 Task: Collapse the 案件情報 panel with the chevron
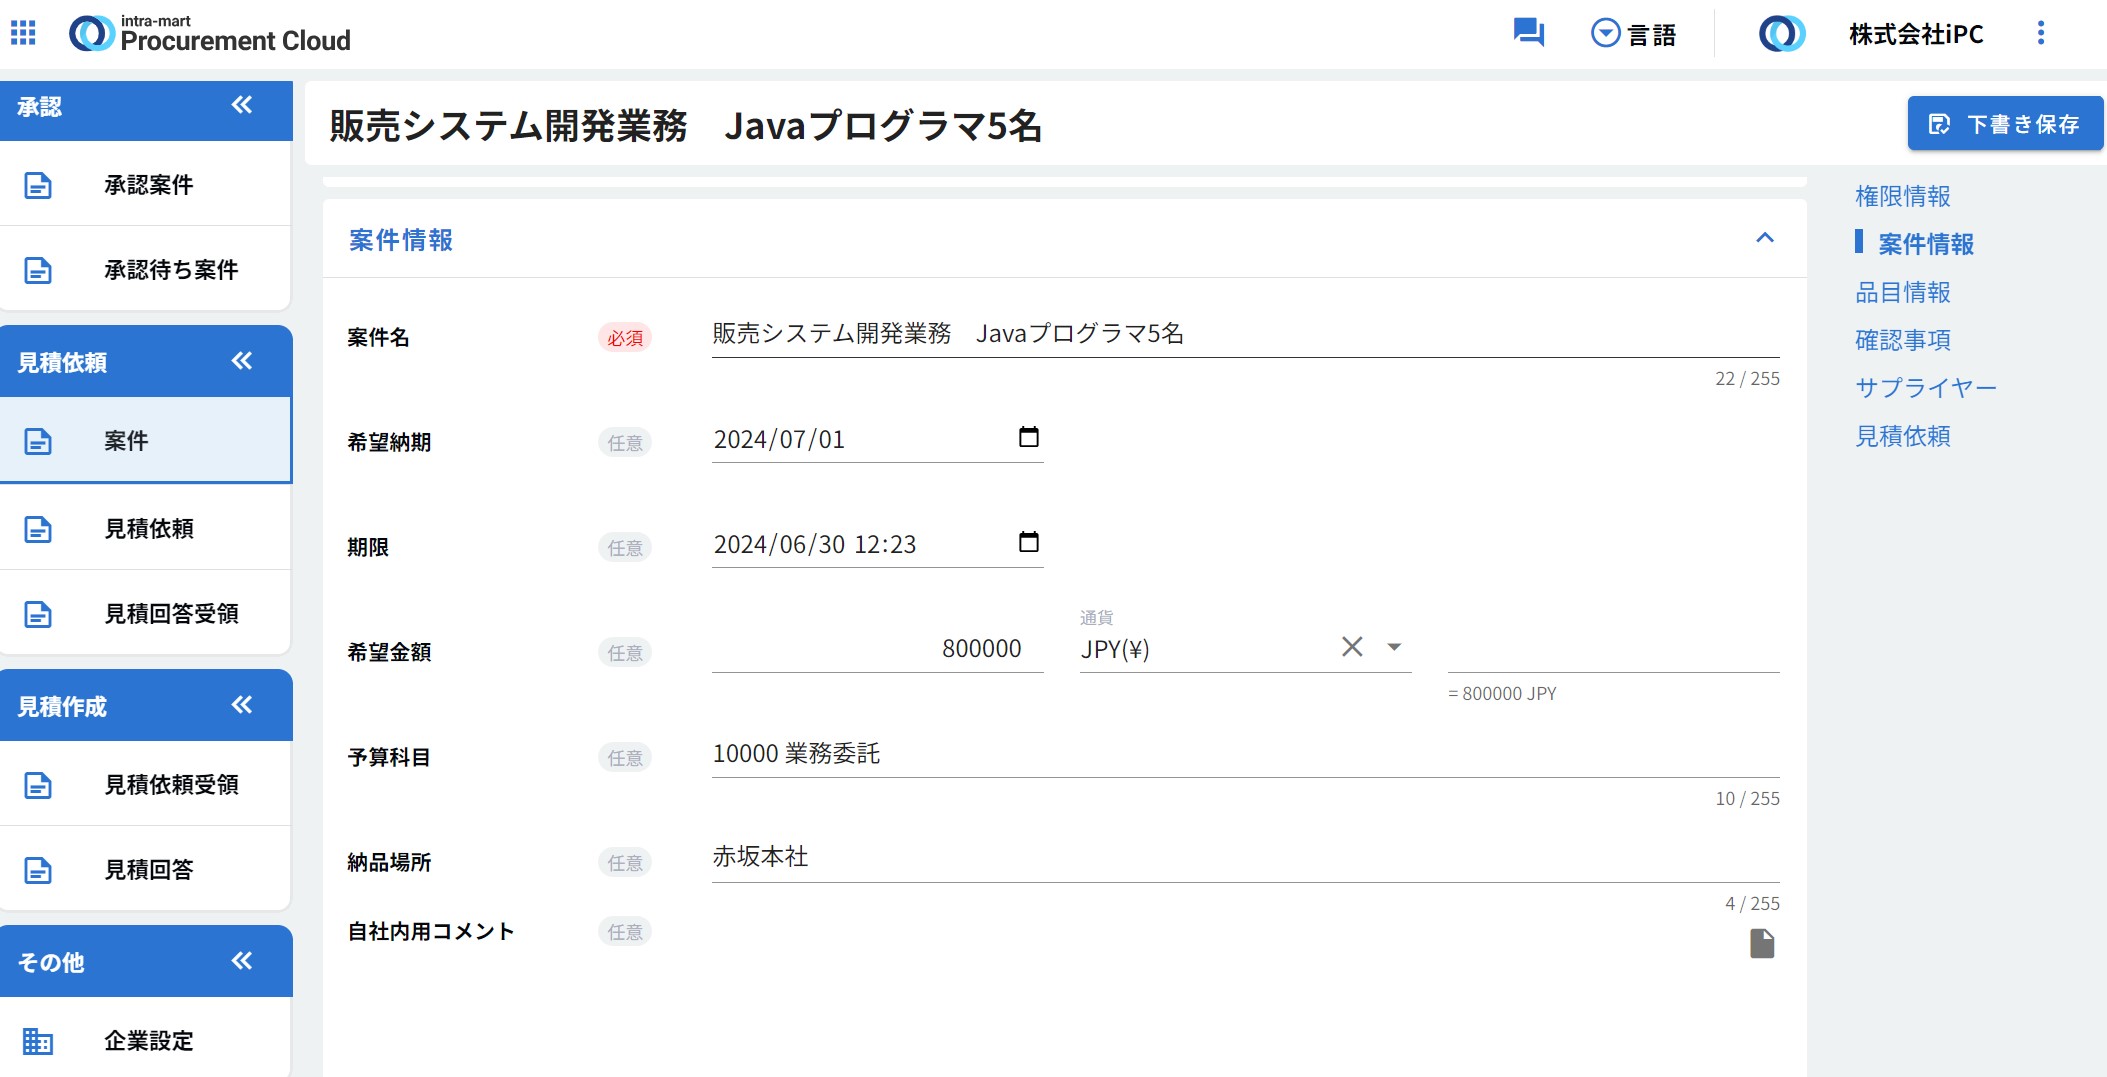1765,238
